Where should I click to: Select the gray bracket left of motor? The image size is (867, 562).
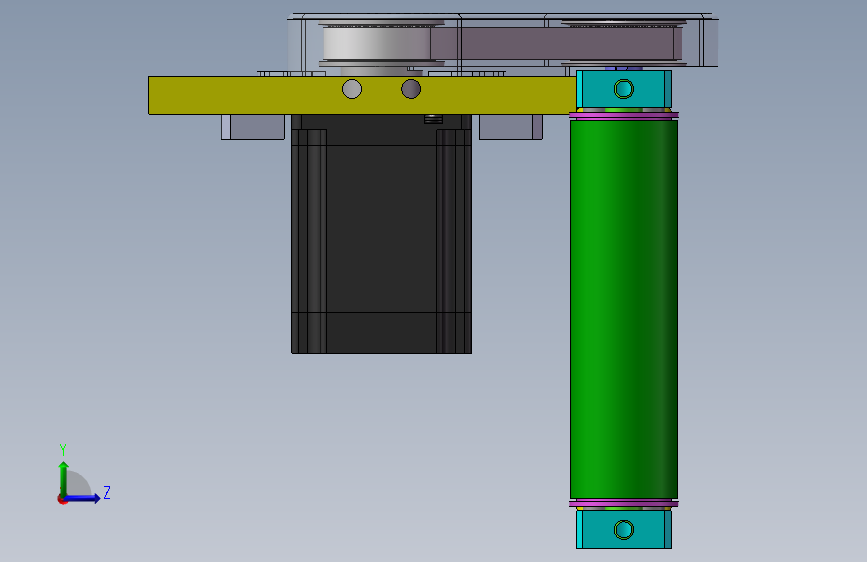click(253, 127)
